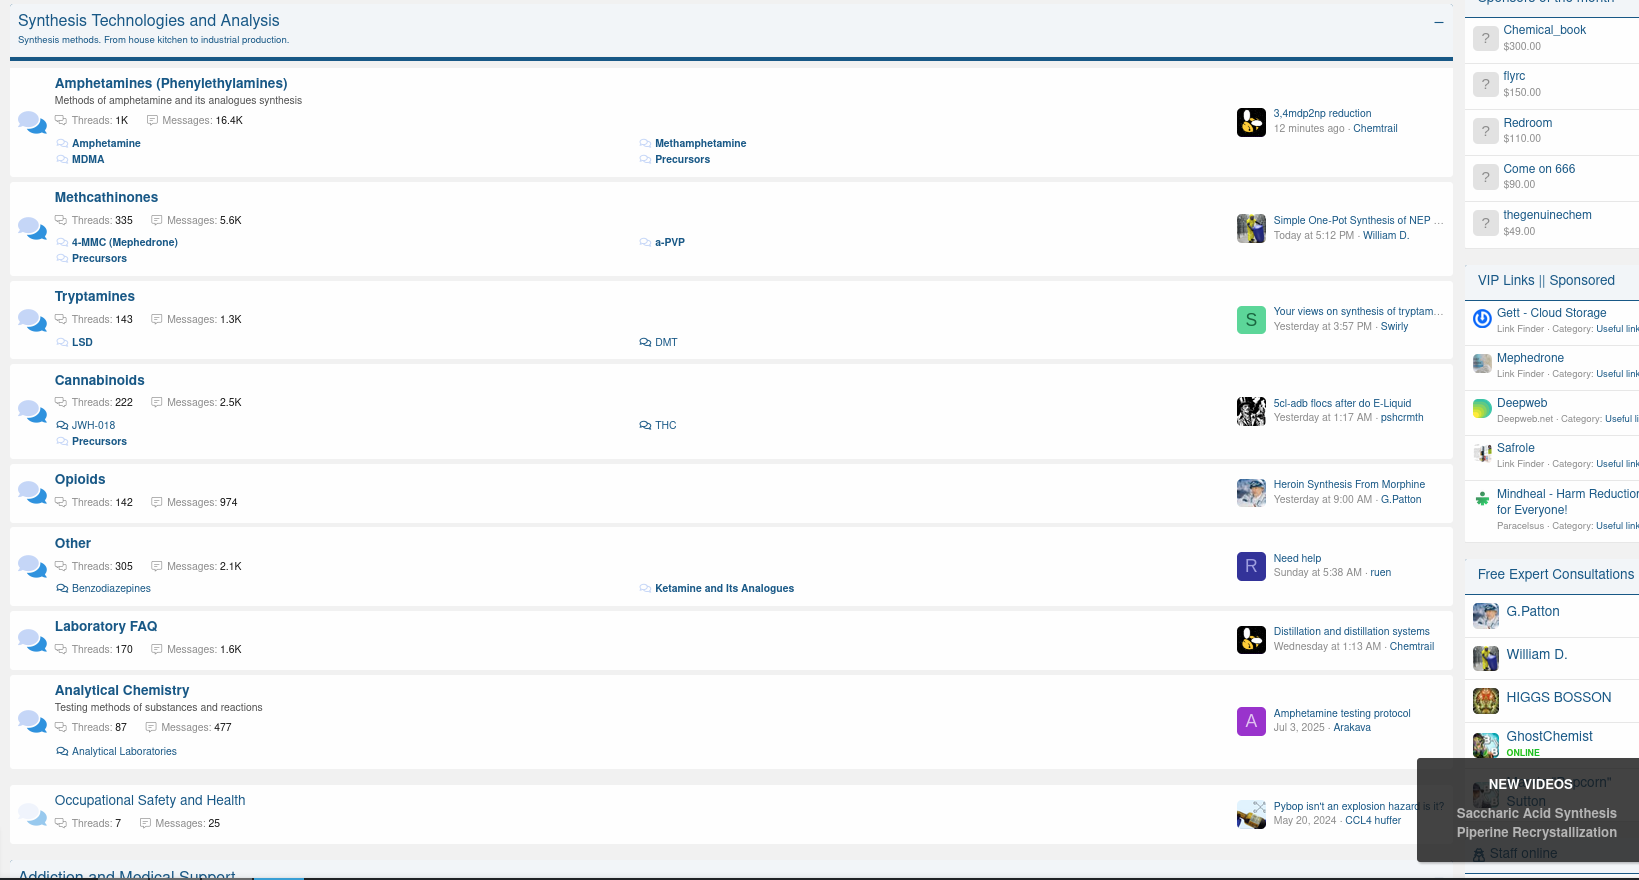Viewport: 1639px width, 880px height.
Task: Open the Methcathinones forum
Action: pos(106,197)
